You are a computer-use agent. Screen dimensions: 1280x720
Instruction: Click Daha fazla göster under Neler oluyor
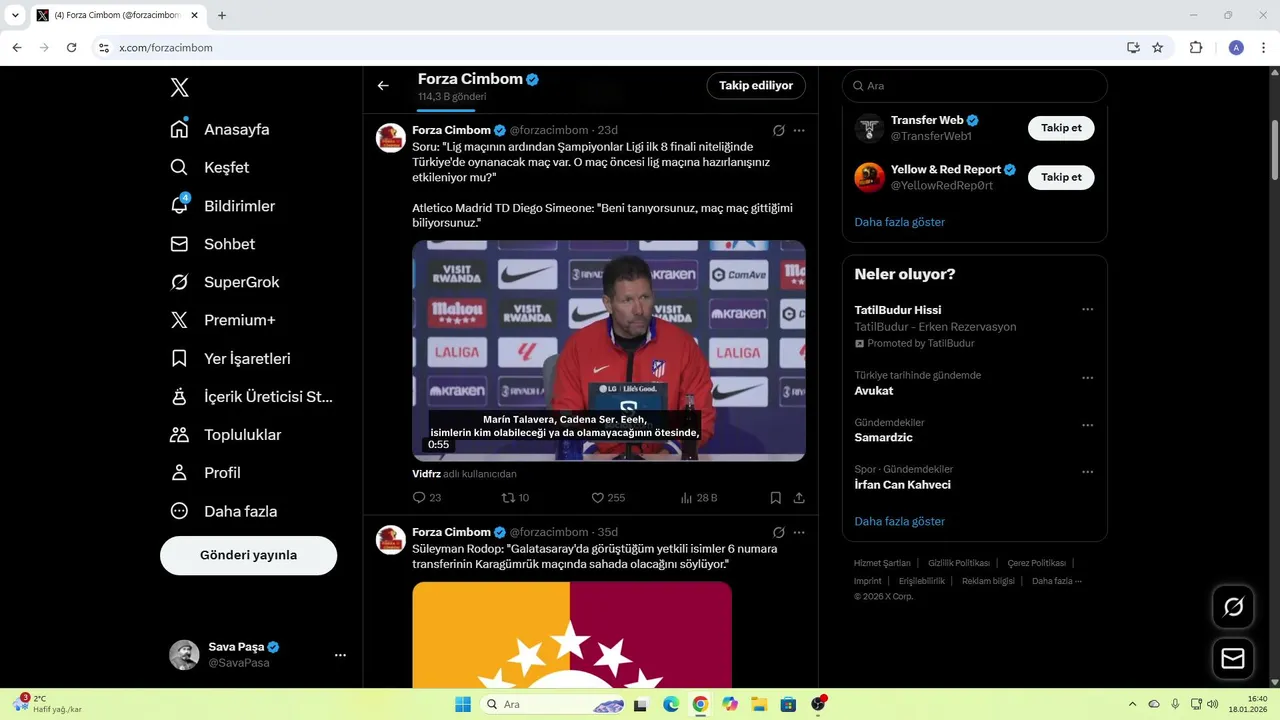(x=899, y=521)
